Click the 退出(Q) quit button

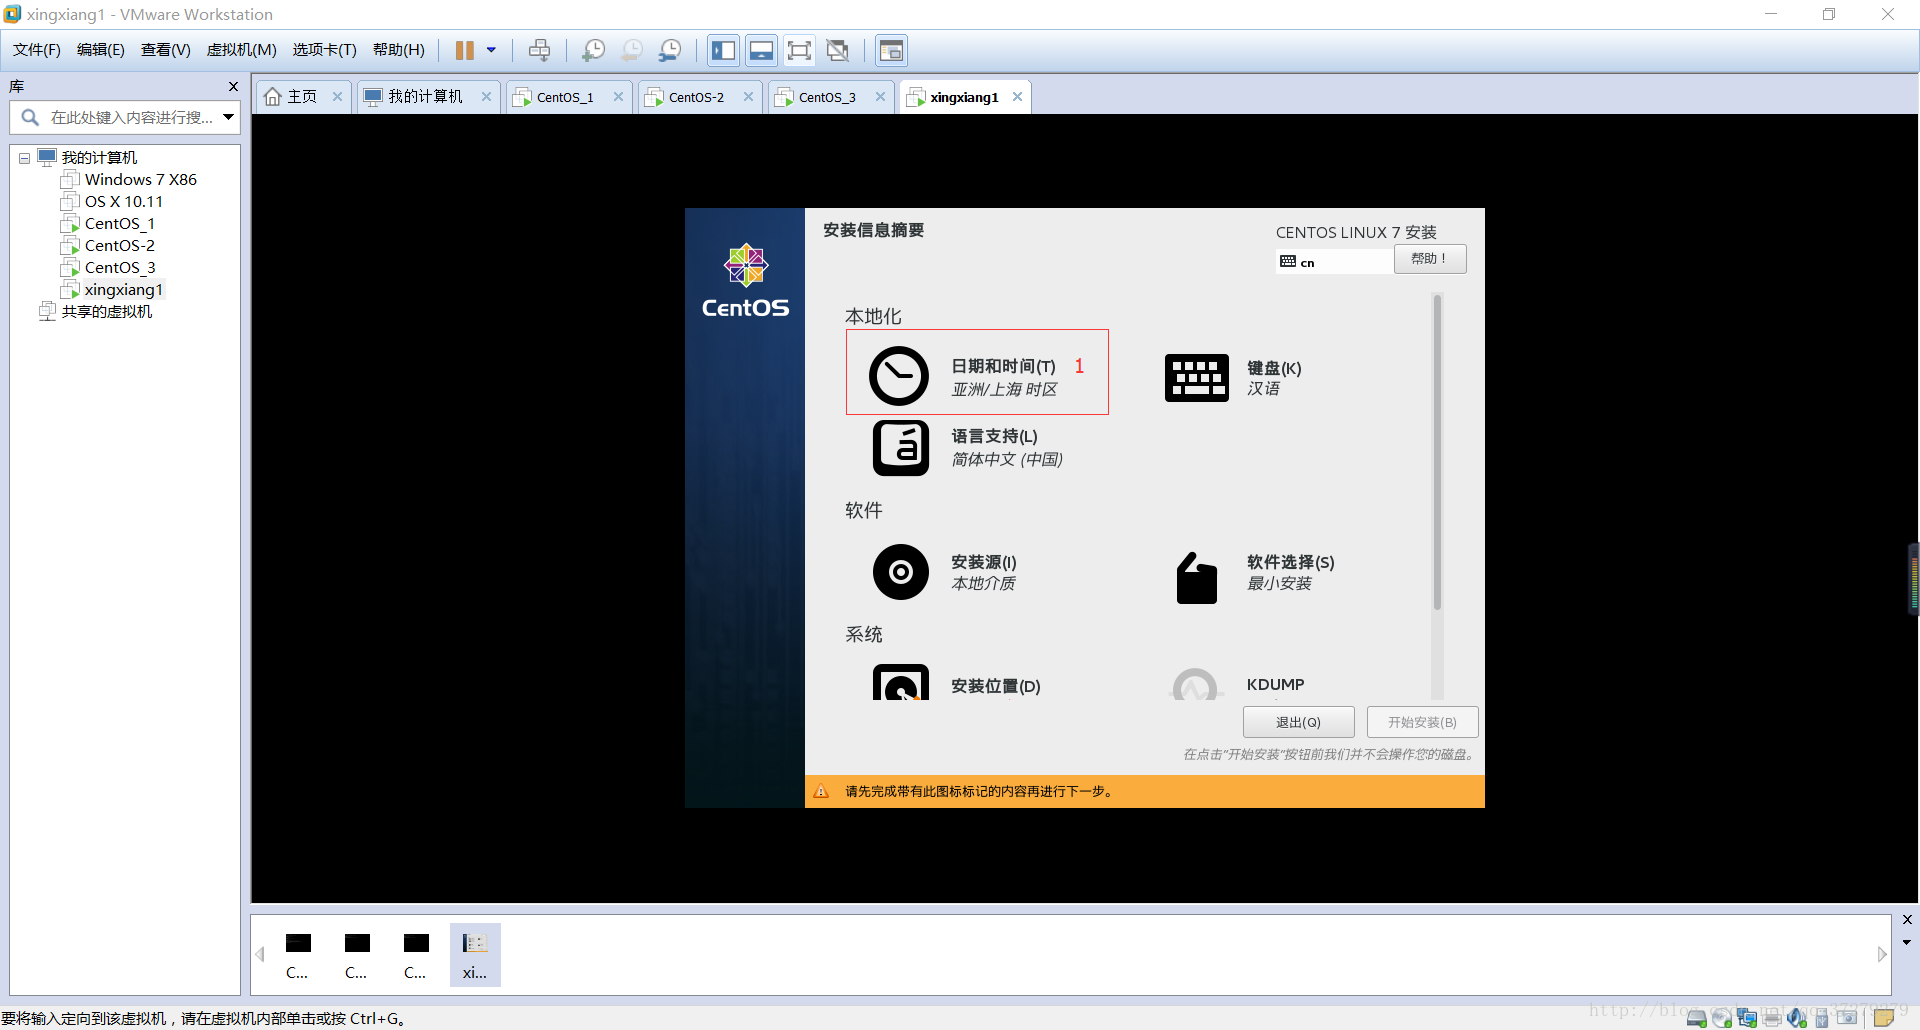pos(1298,722)
